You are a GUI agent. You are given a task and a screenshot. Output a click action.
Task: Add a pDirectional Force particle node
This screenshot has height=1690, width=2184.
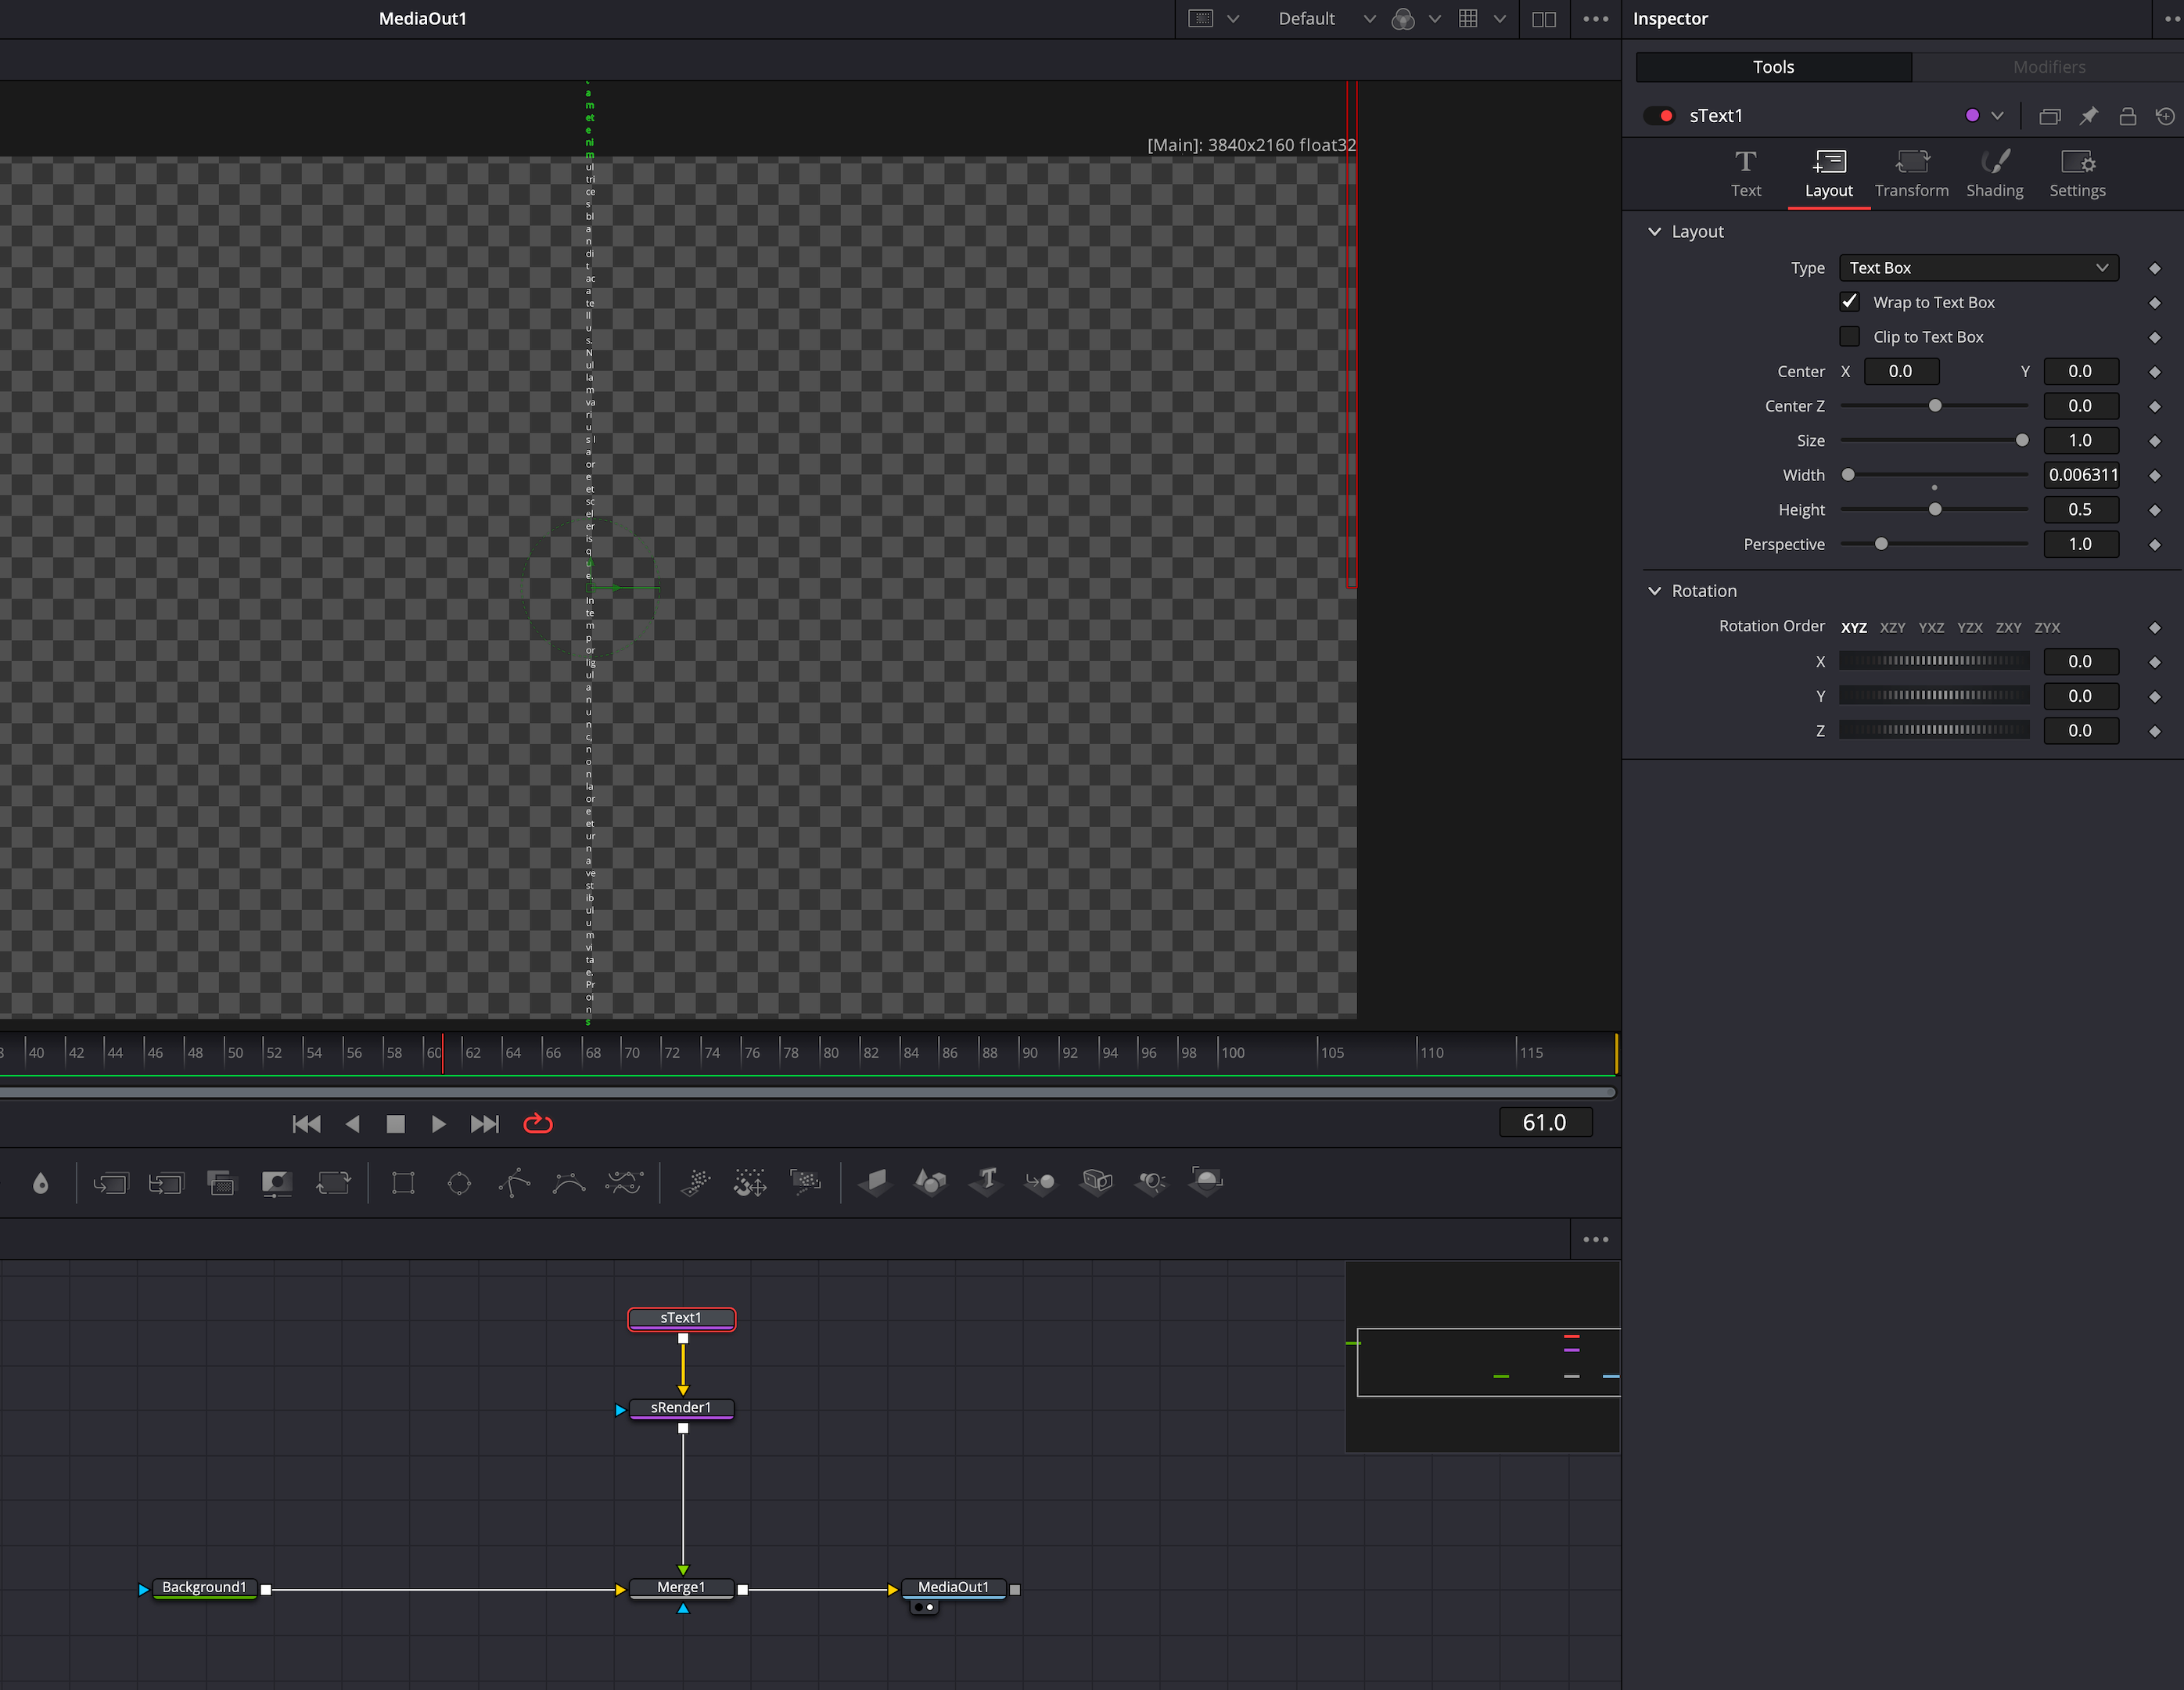pyautogui.click(x=750, y=1183)
